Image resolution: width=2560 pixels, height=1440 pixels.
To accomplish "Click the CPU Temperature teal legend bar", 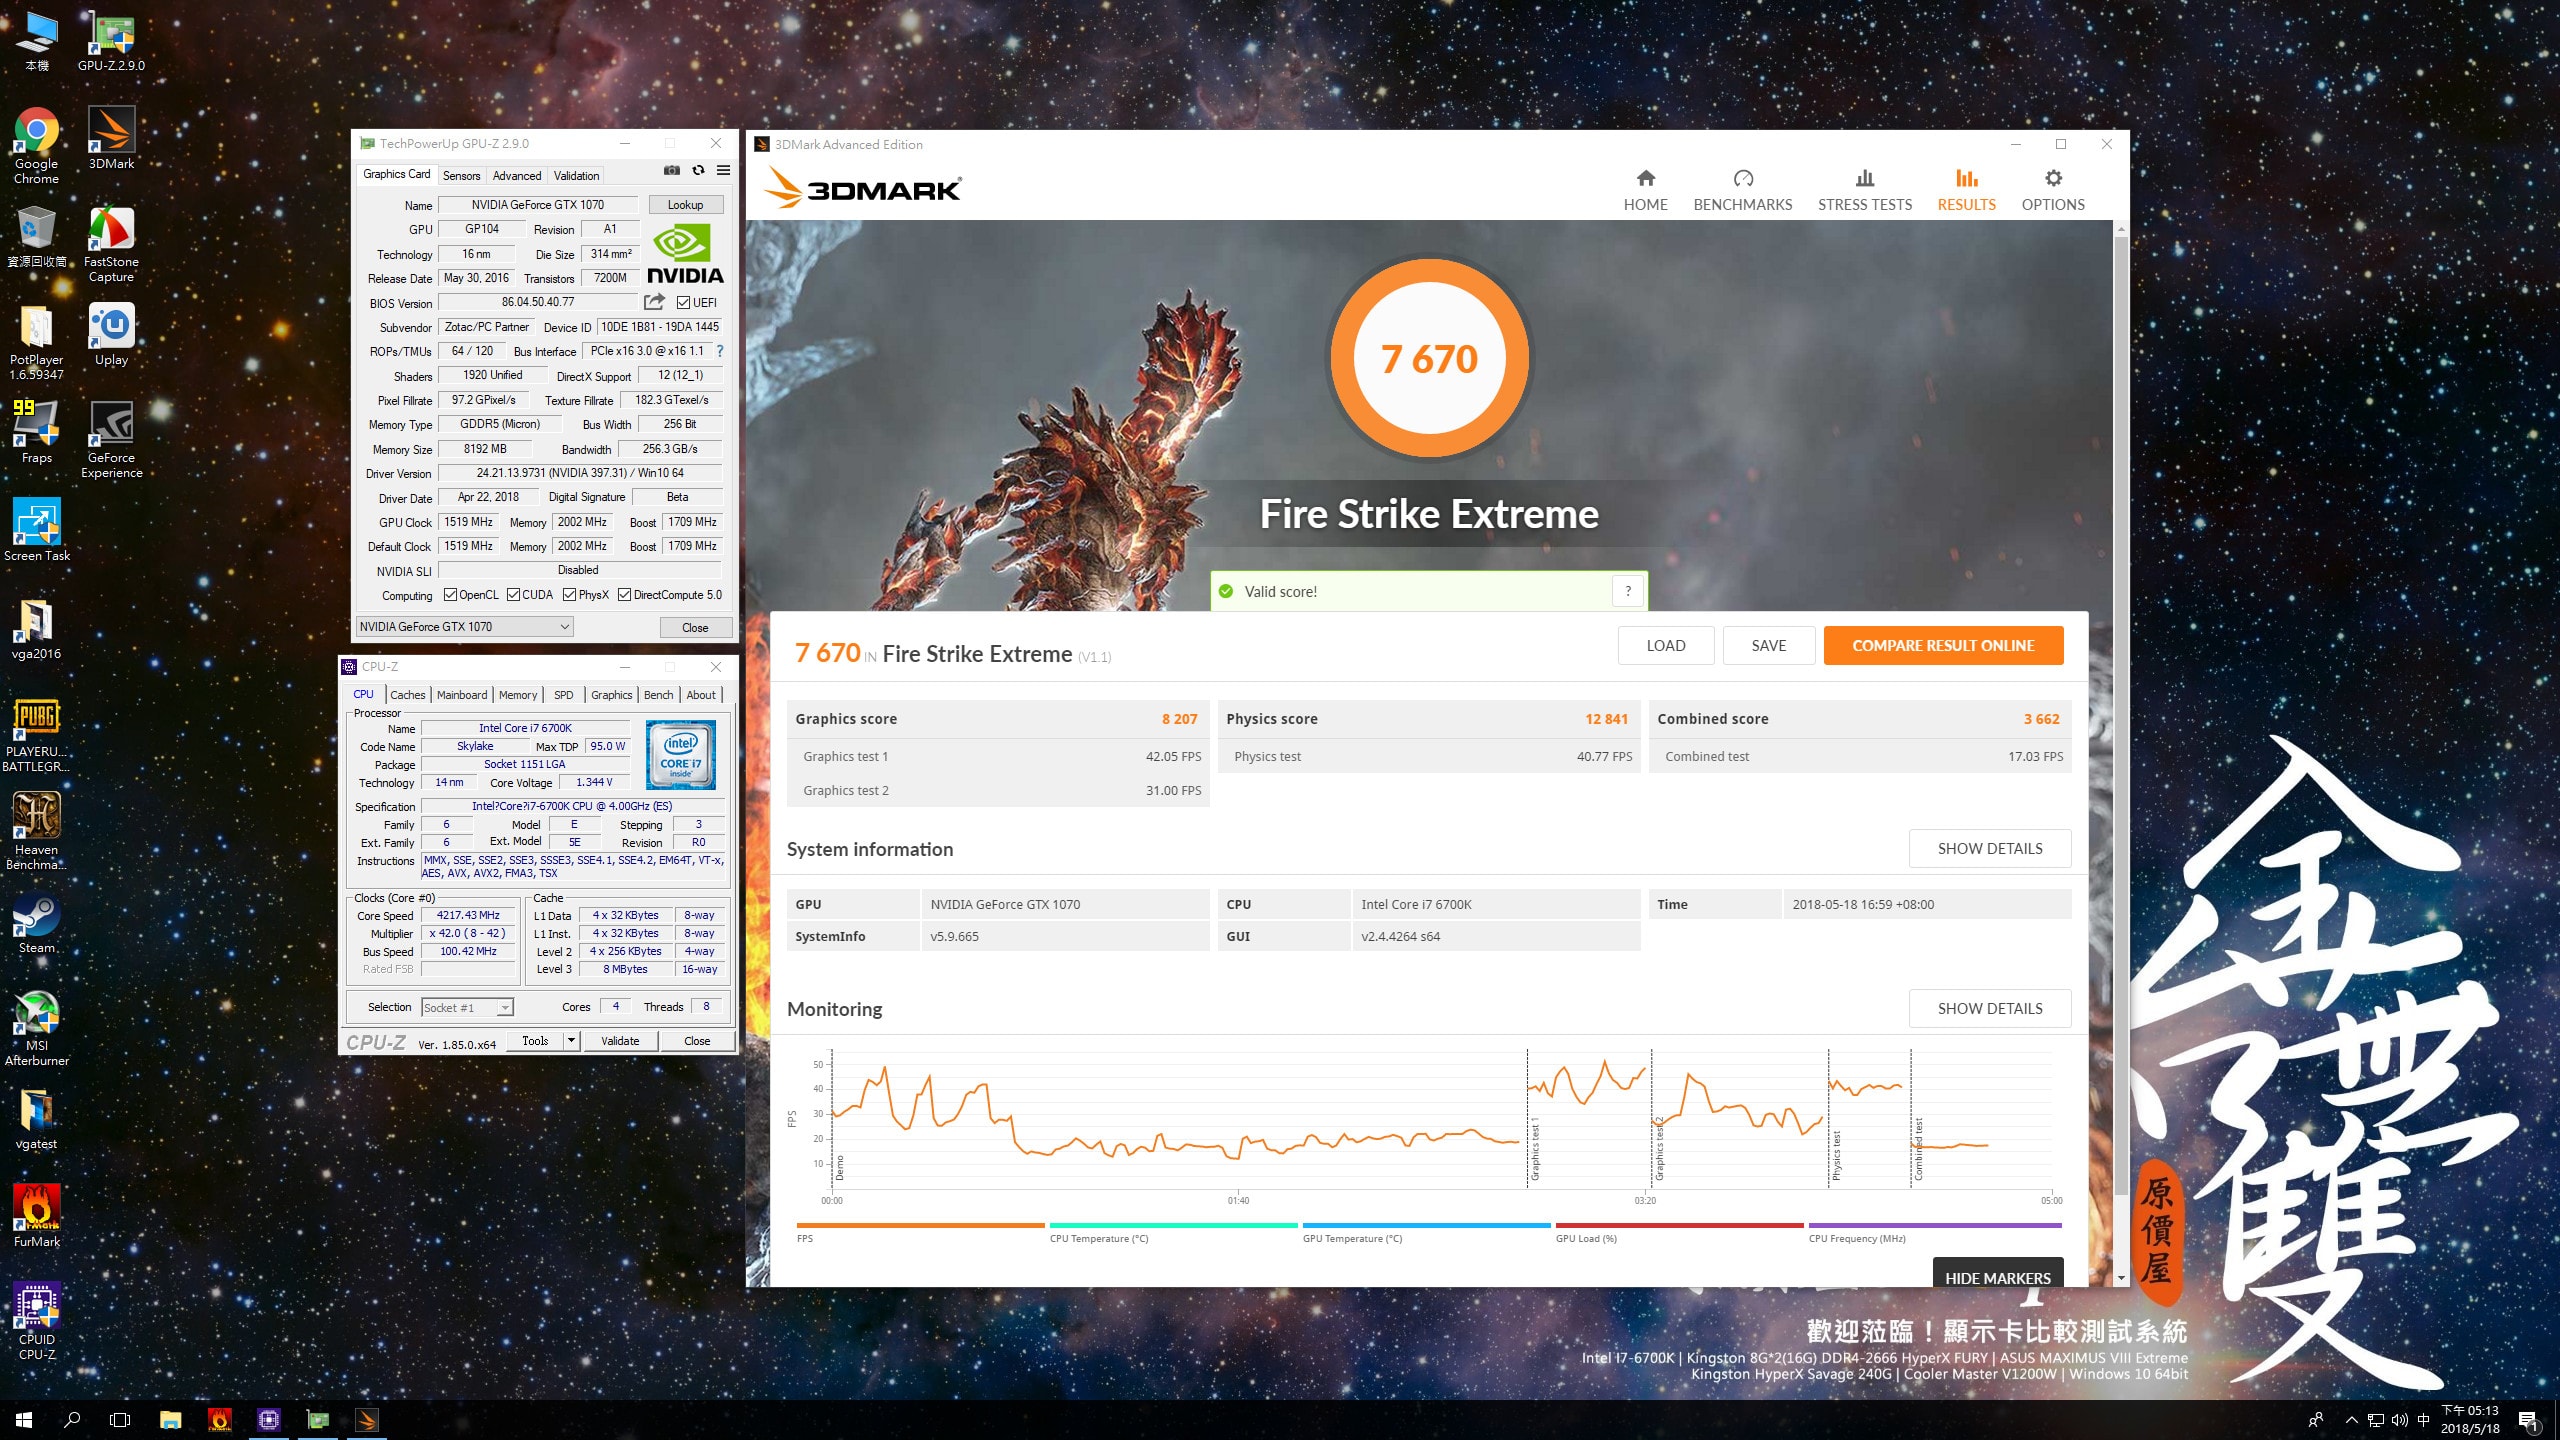I will click(1173, 1225).
